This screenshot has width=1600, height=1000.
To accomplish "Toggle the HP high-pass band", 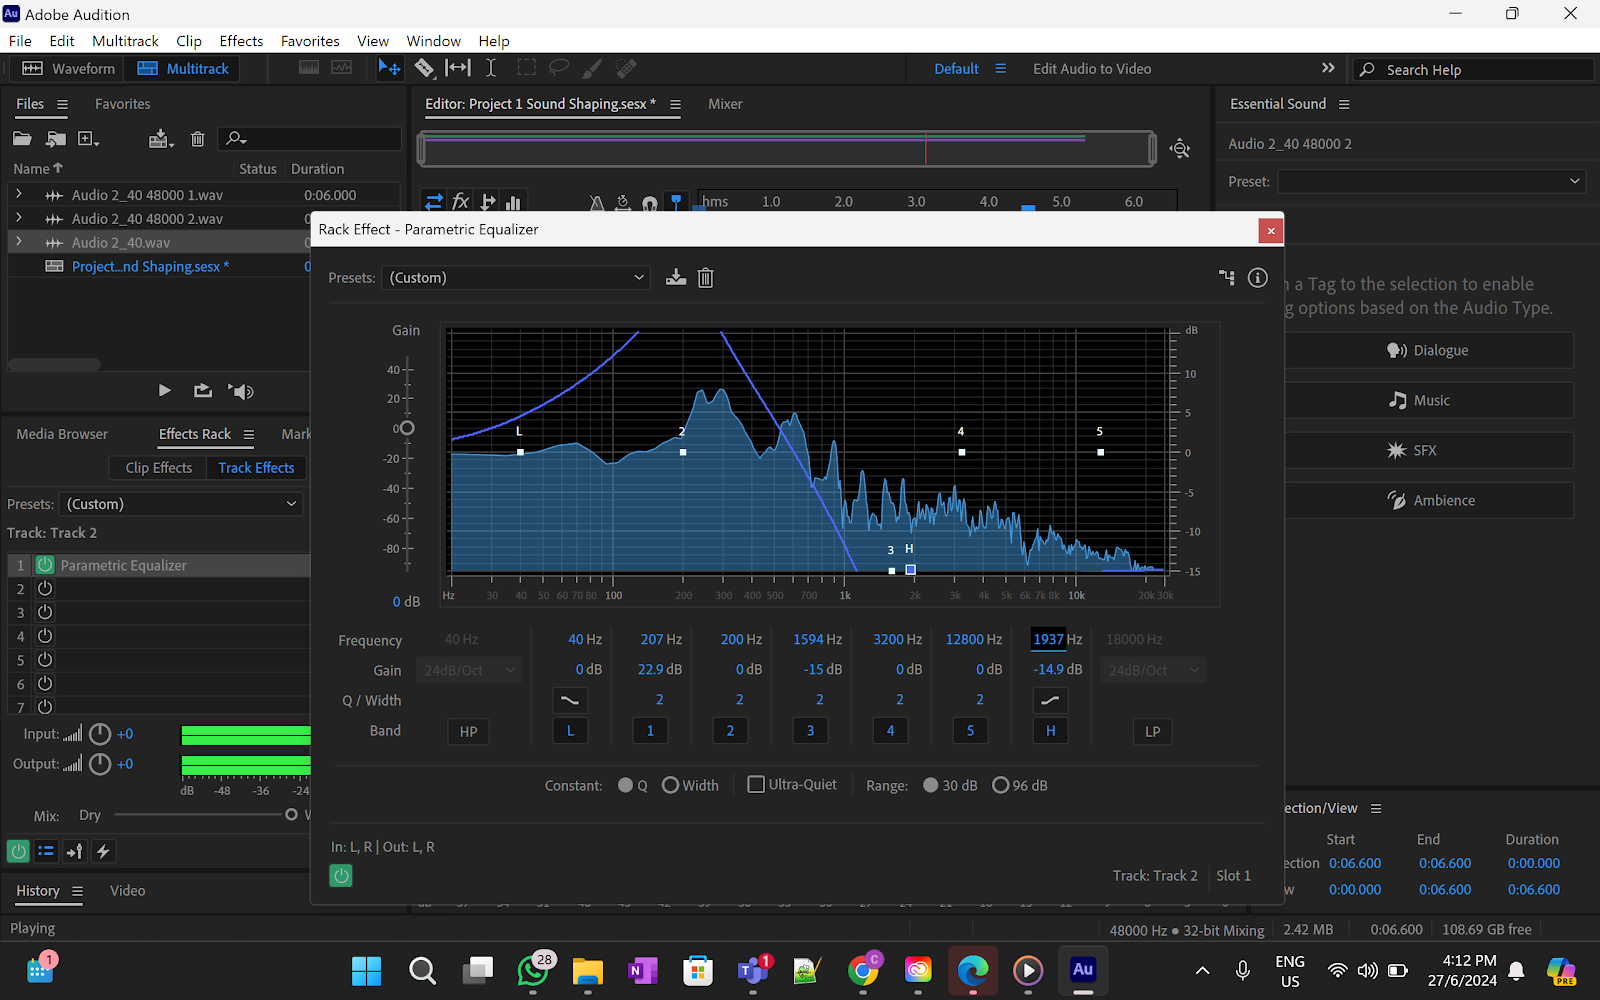I will pos(468,731).
